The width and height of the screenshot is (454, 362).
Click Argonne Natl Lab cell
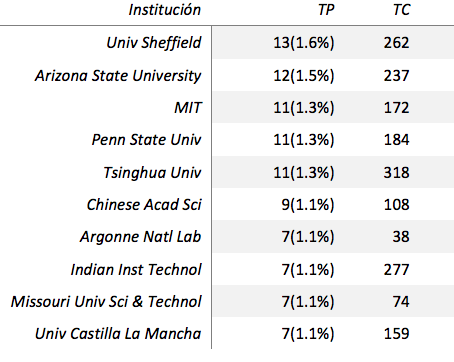point(140,237)
